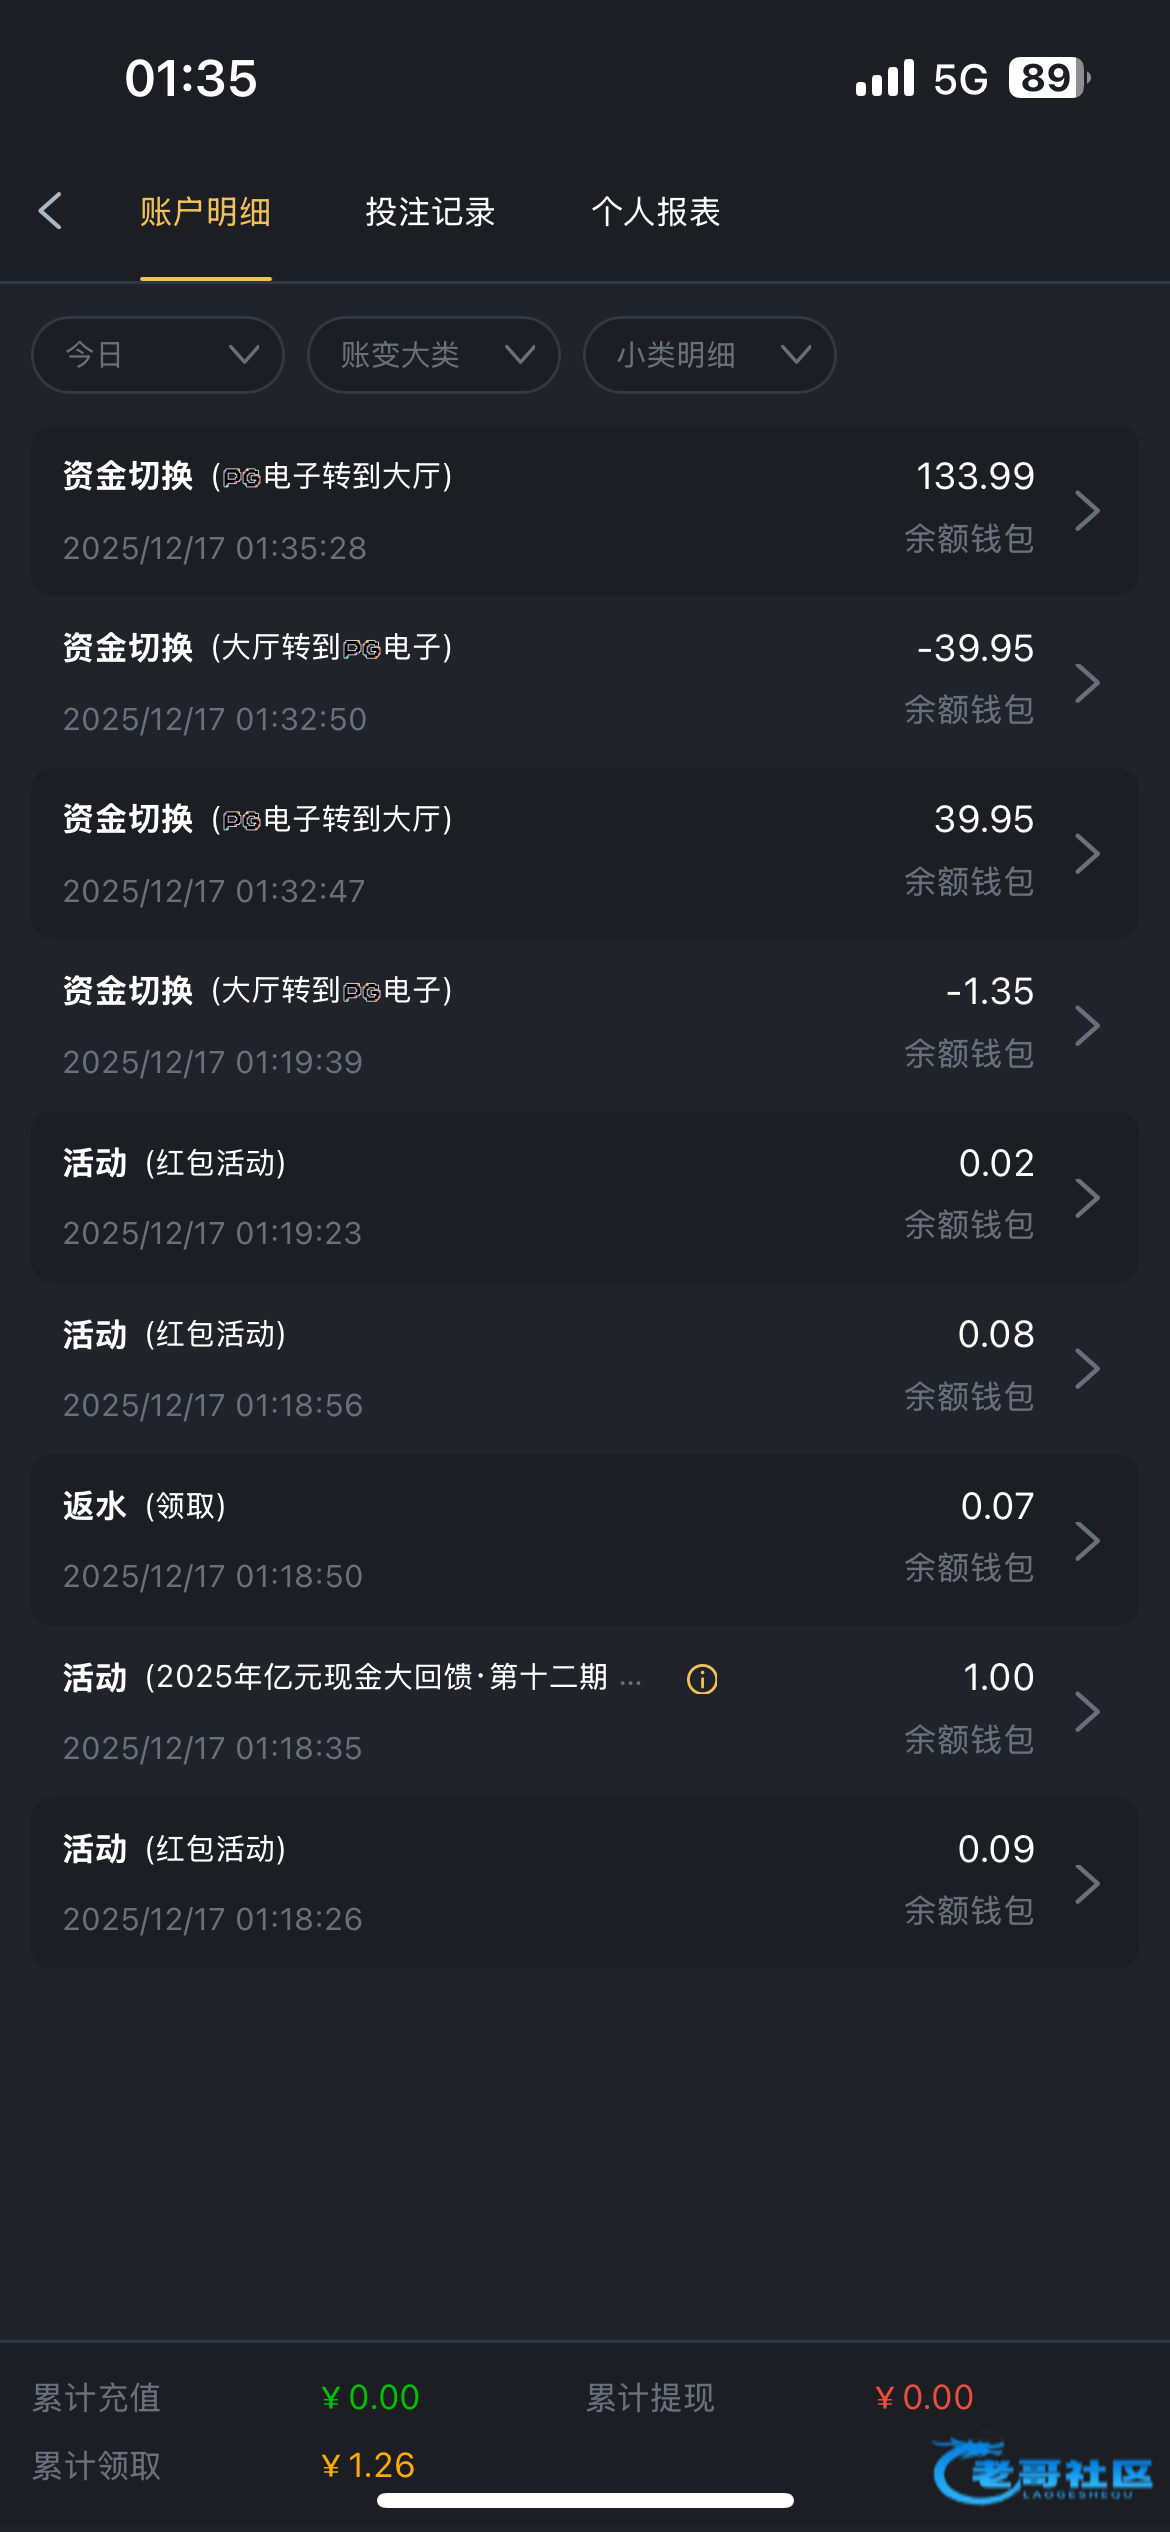
Task: Select the 账户明细 tab
Action: (206, 212)
